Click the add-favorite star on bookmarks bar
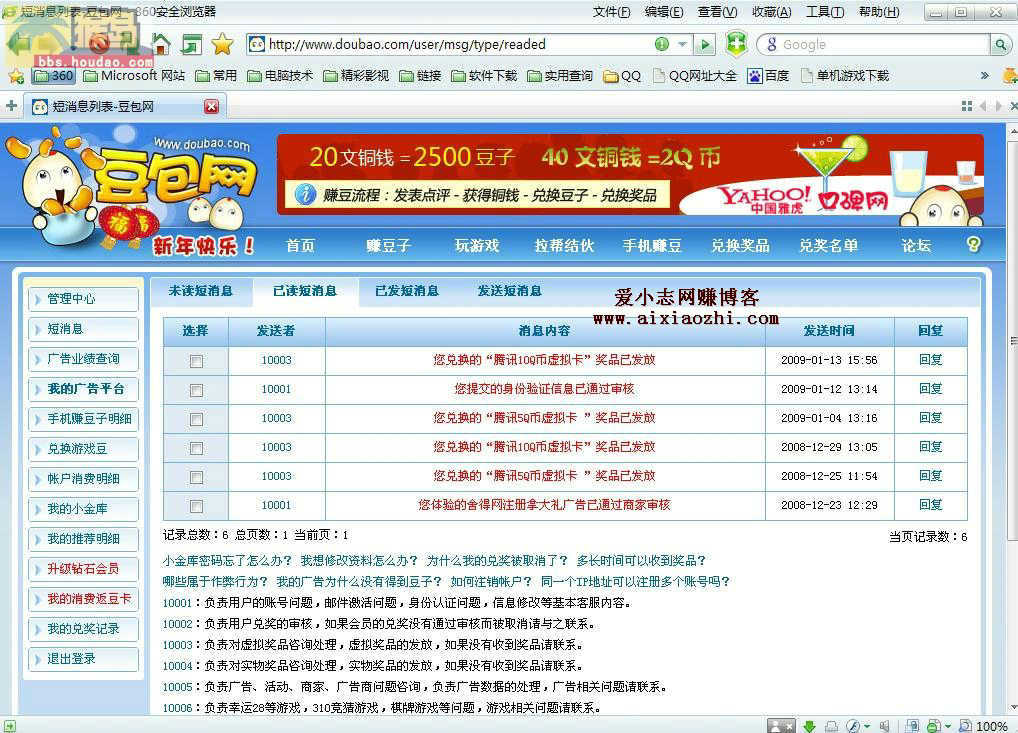The image size is (1018, 733). (x=16, y=77)
